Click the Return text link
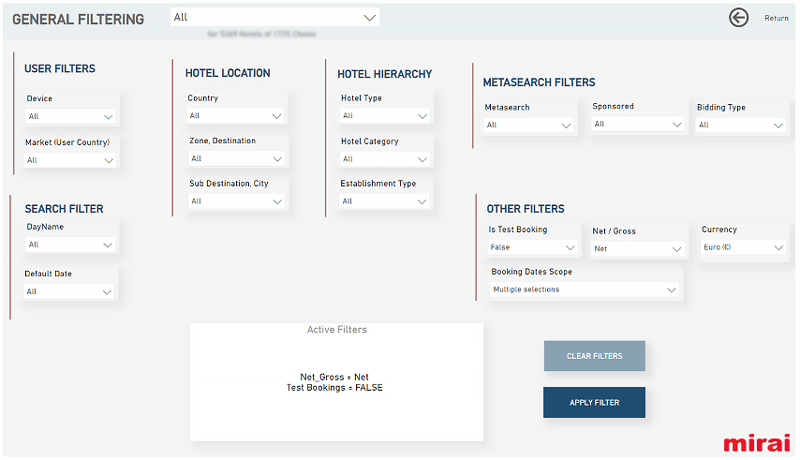This screenshot has height=460, width=800. [x=776, y=18]
